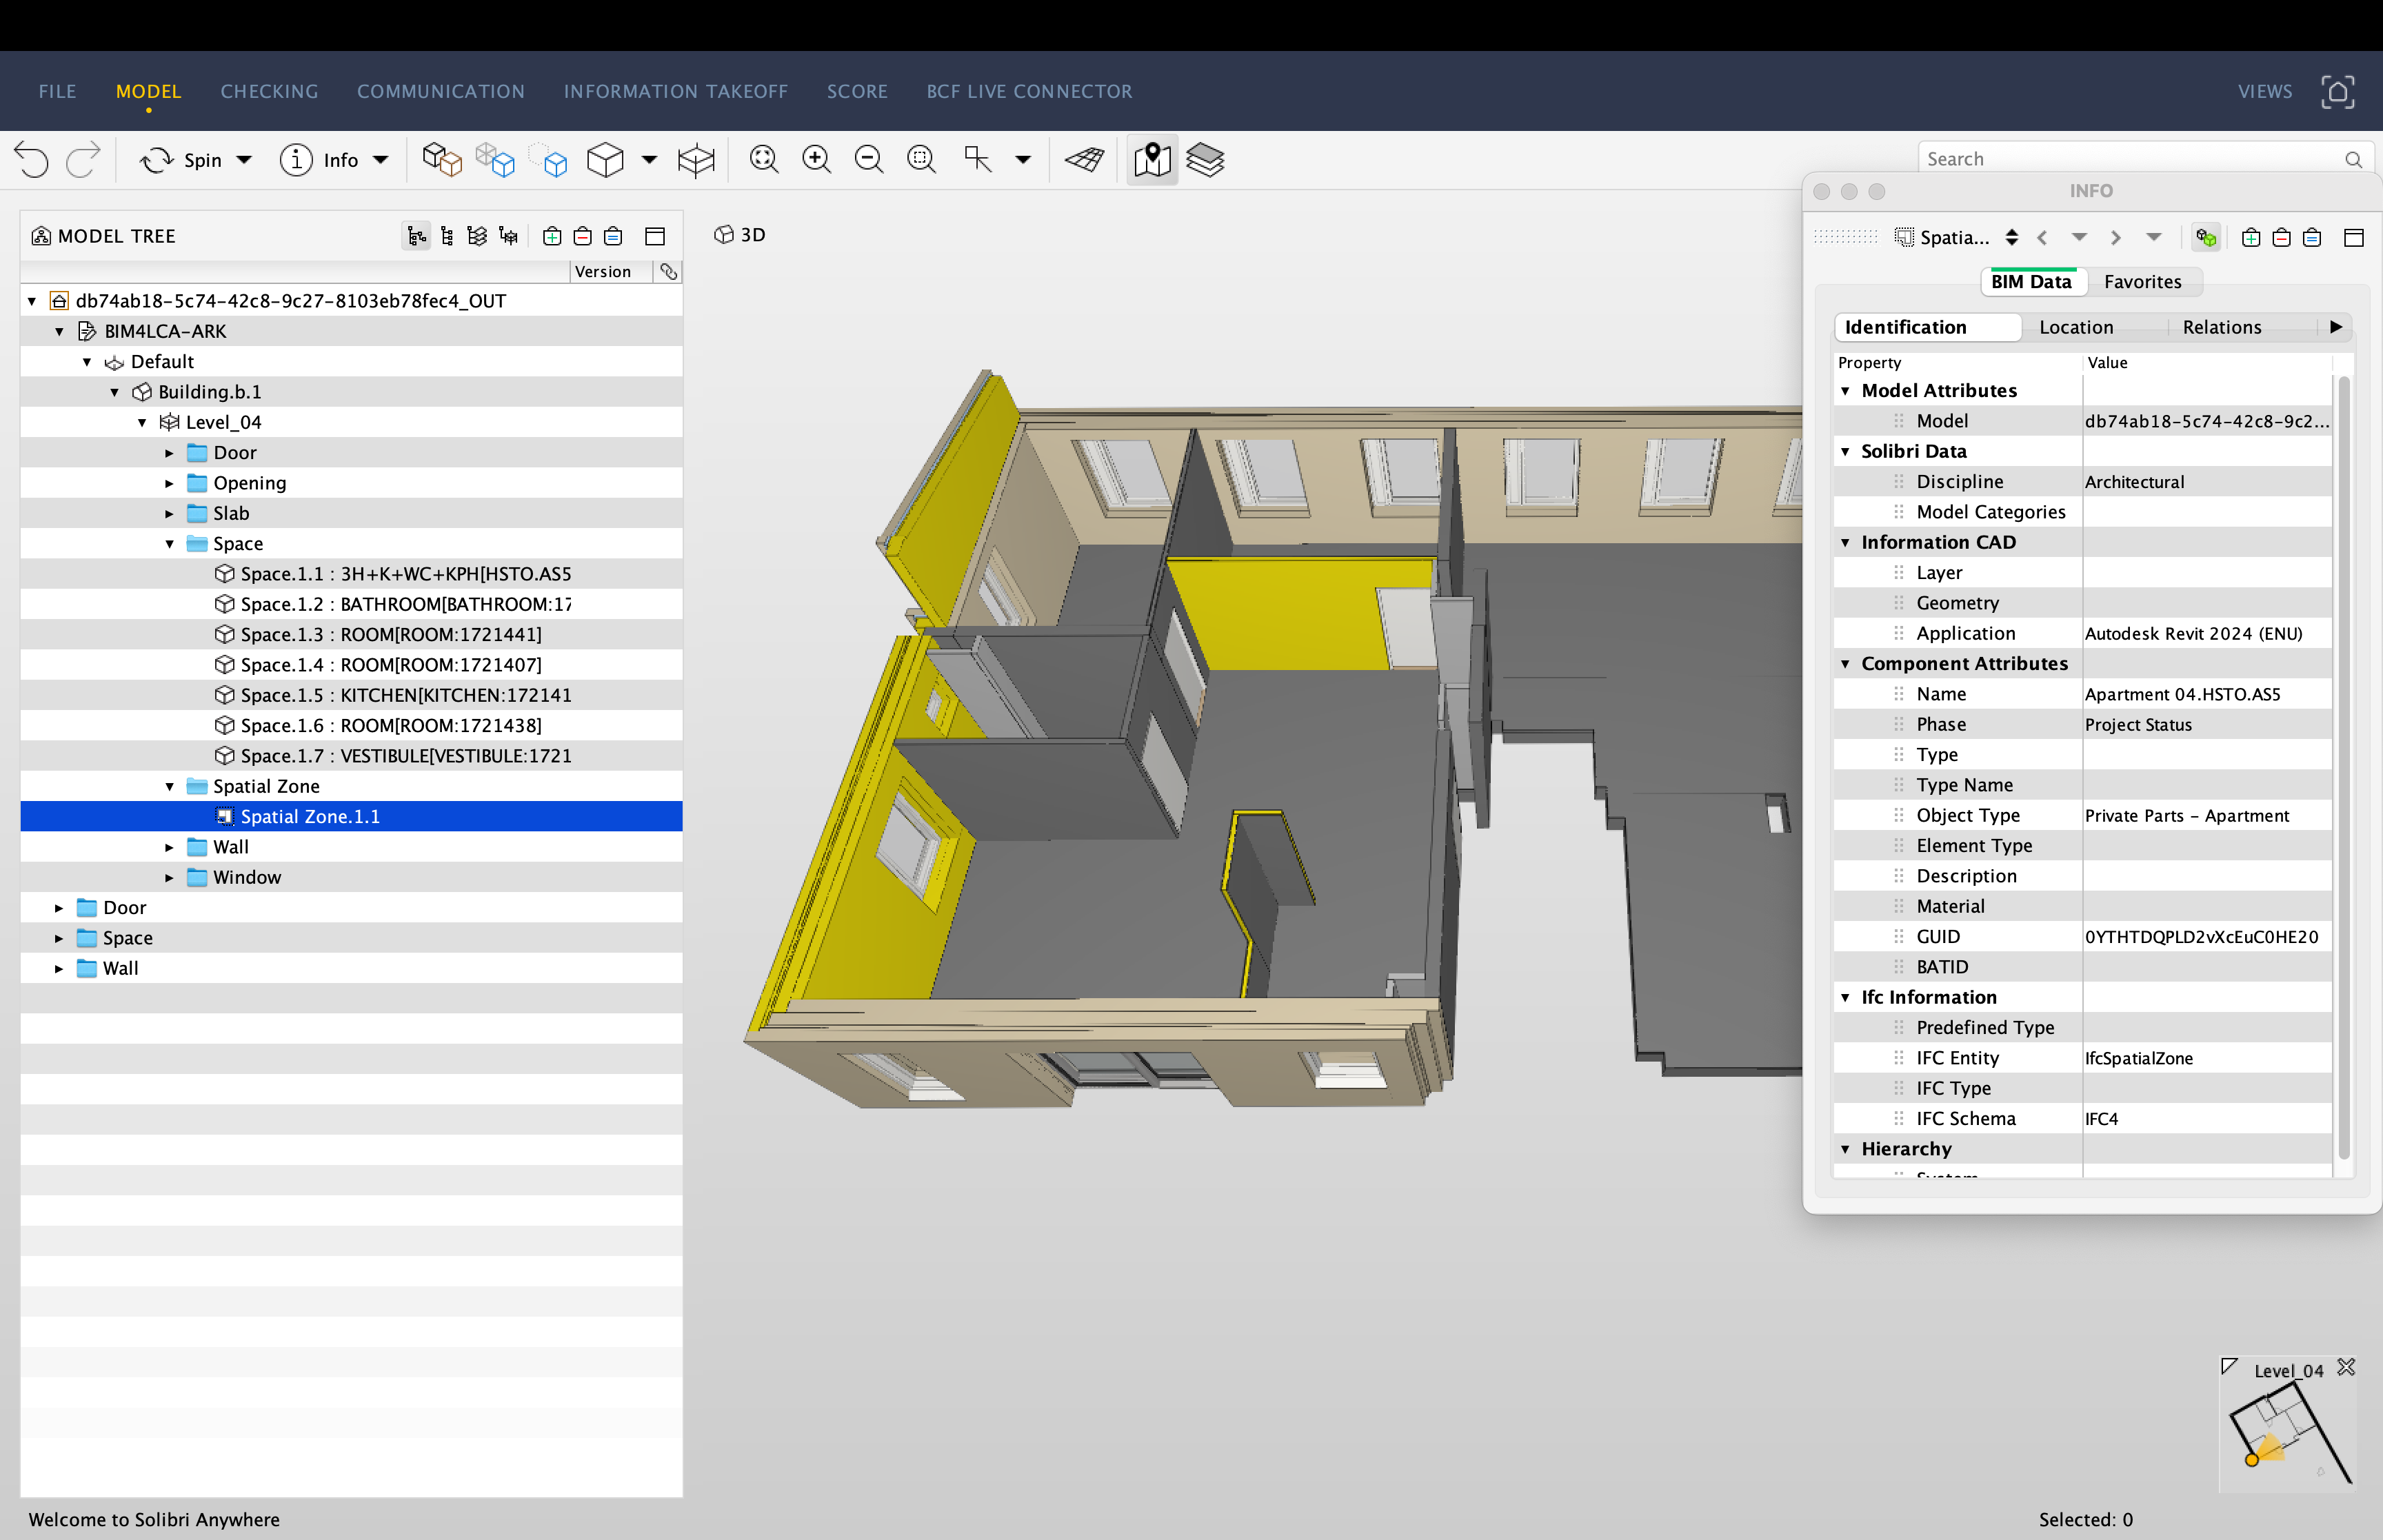Click the Zoom In magnifier icon
The image size is (2383, 1540).
click(x=816, y=160)
